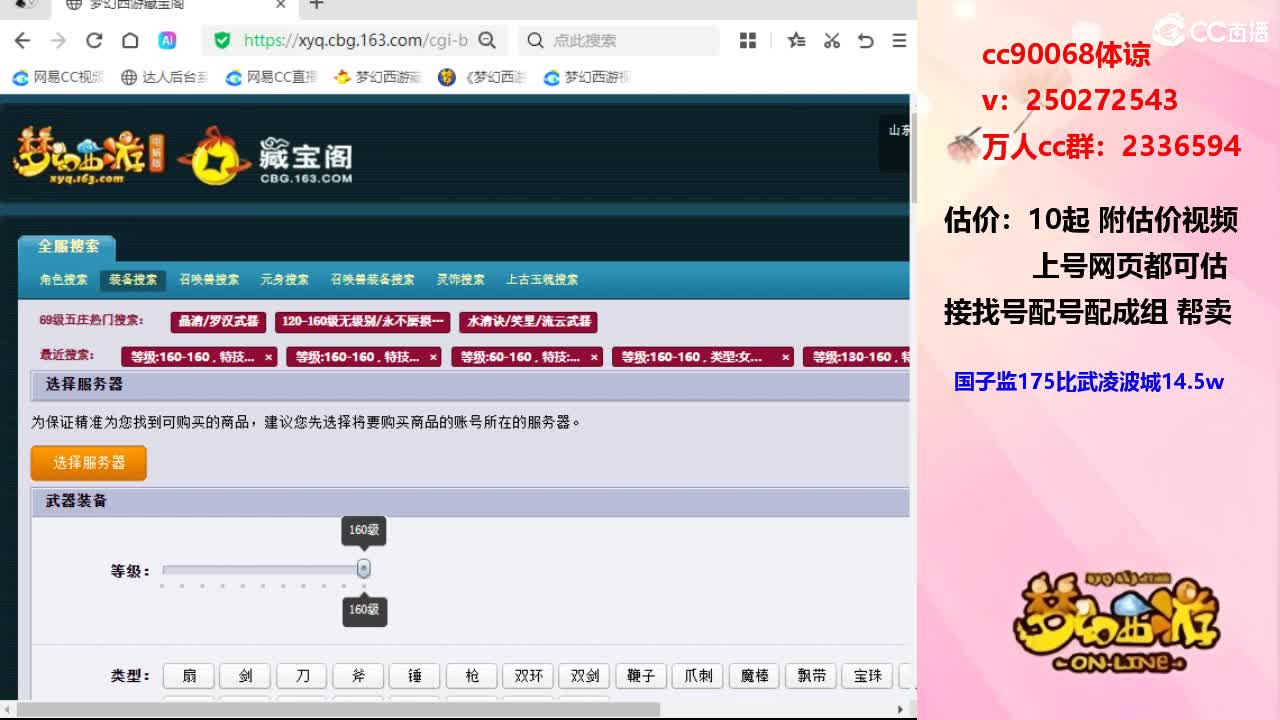Toggle the 锤 weapon type
This screenshot has height=720, width=1280.
click(x=415, y=676)
